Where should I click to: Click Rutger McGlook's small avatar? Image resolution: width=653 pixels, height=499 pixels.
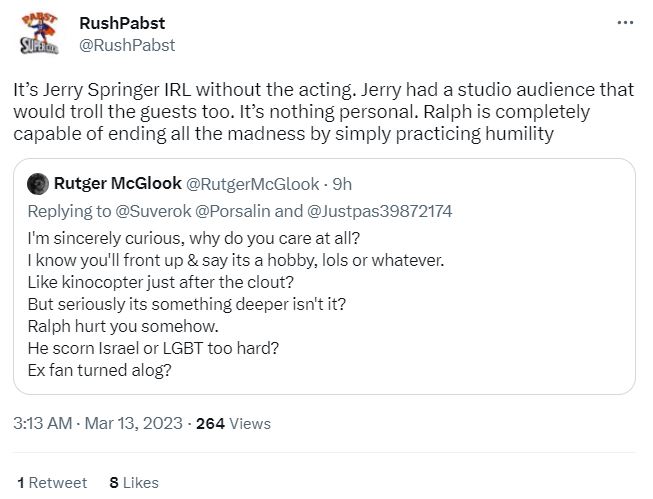pyautogui.click(x=38, y=184)
